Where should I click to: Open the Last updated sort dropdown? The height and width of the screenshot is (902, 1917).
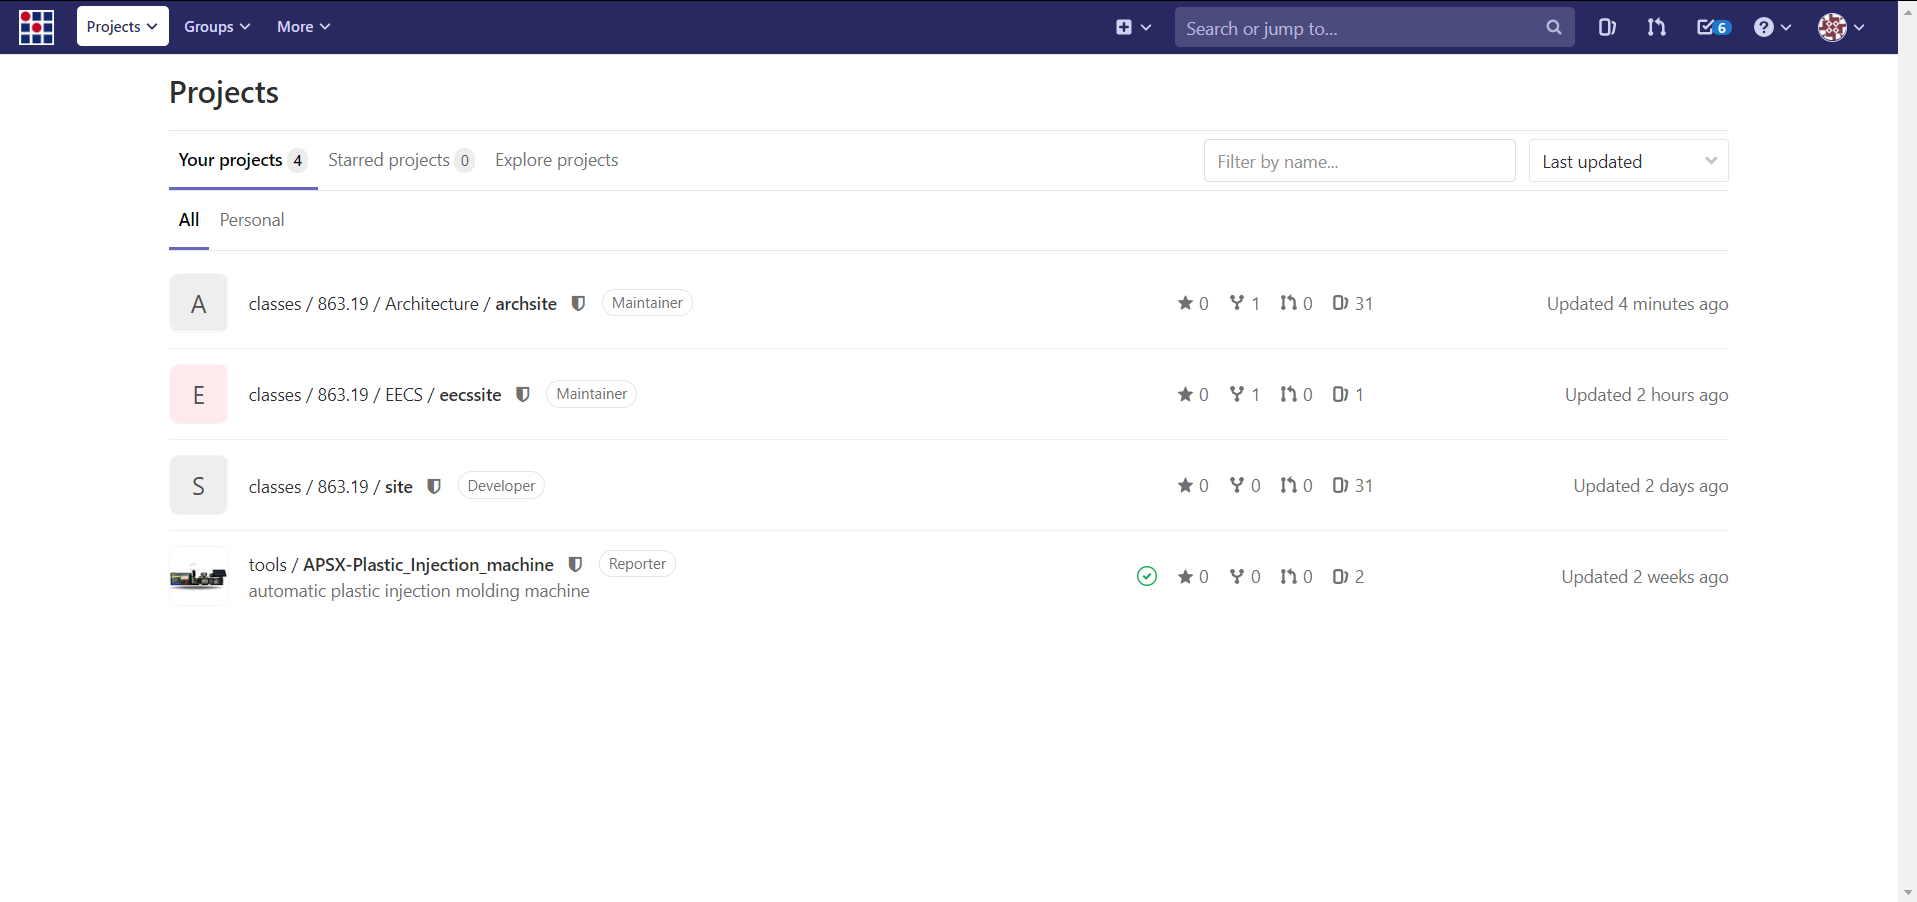click(x=1628, y=161)
